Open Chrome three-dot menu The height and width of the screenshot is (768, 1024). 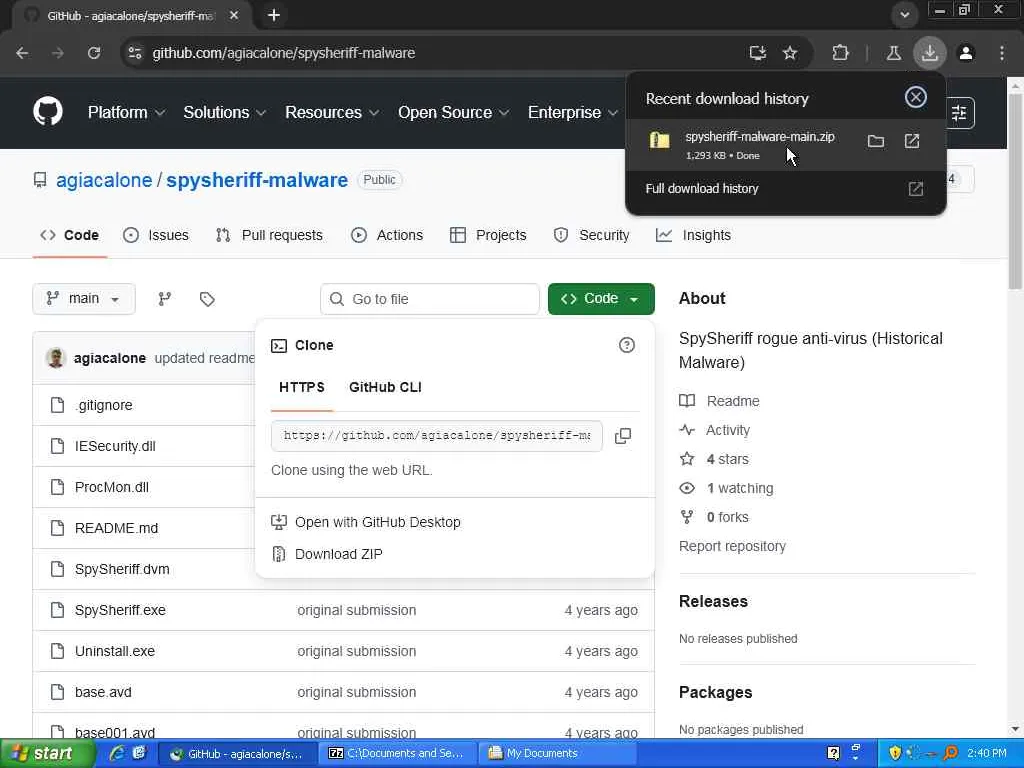tap(1002, 53)
